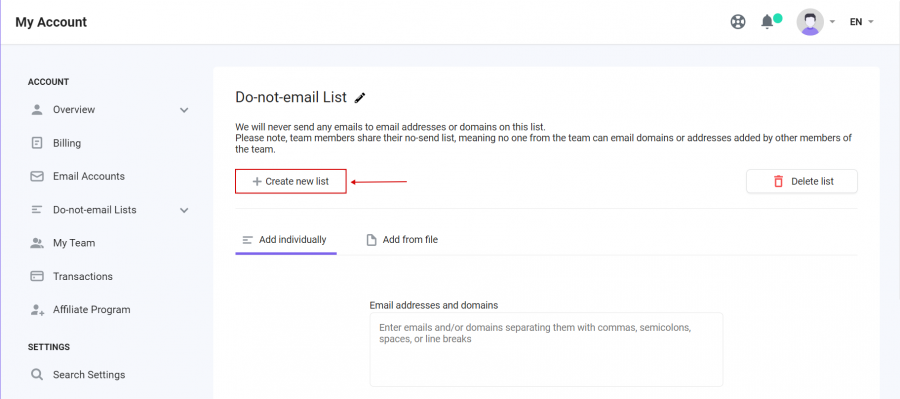Click the envelope icon for Email Accounts

click(x=37, y=176)
